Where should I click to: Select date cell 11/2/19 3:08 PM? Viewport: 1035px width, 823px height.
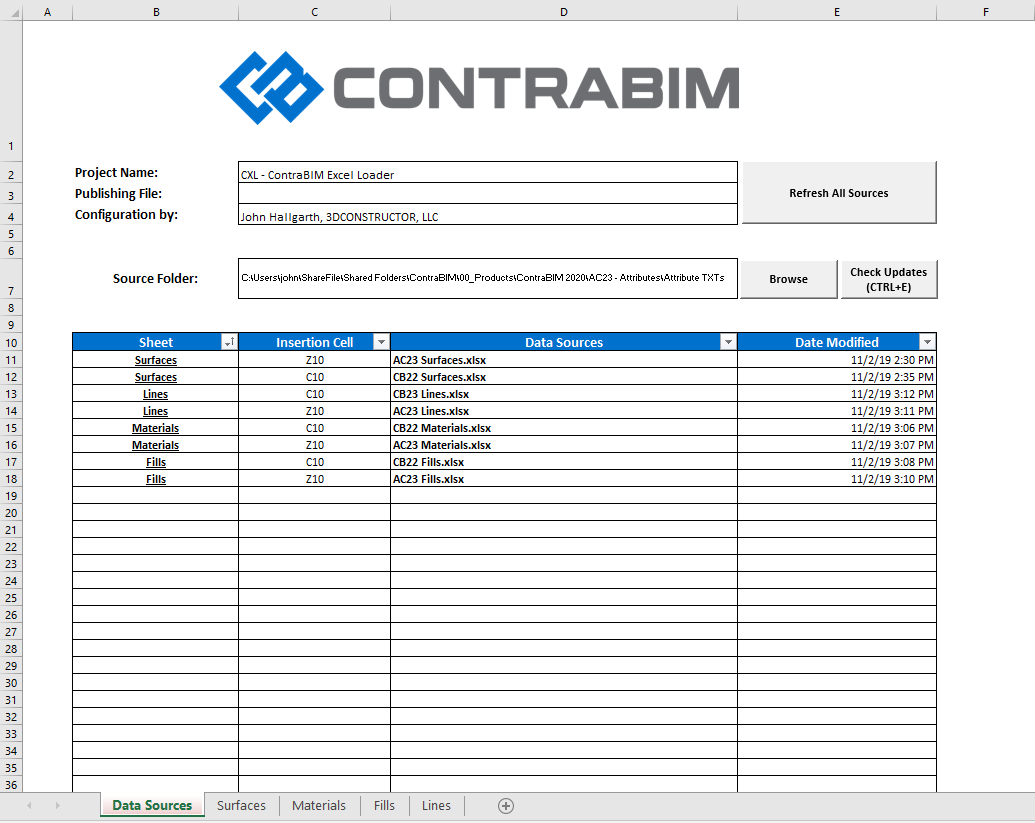[x=837, y=462]
